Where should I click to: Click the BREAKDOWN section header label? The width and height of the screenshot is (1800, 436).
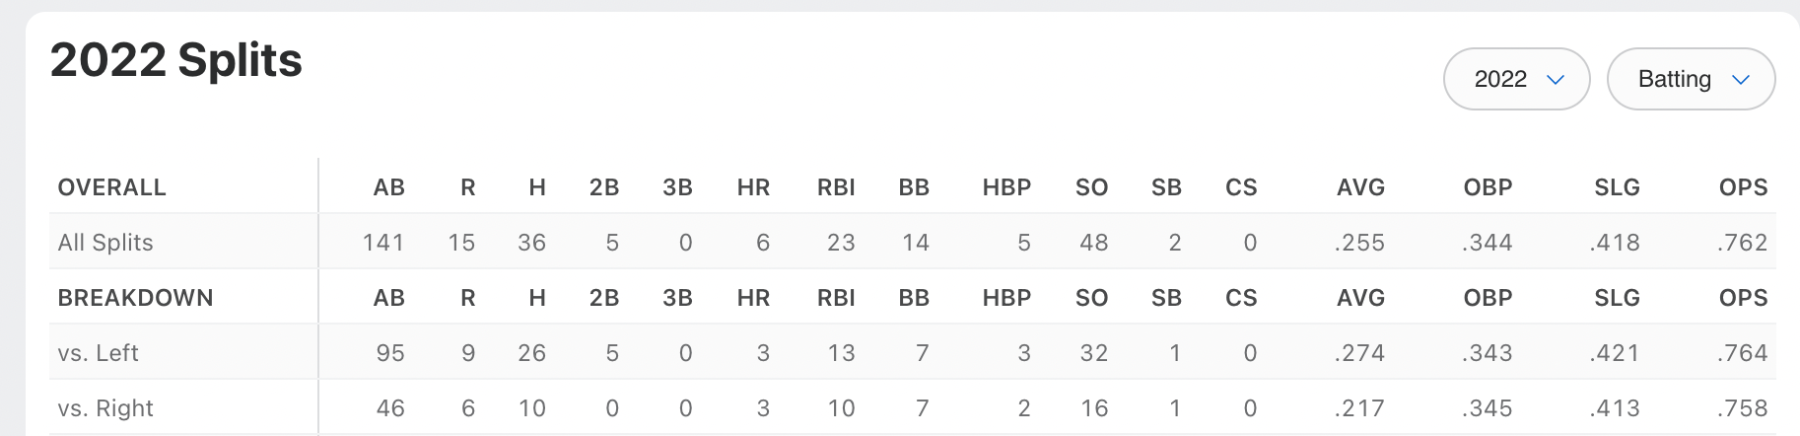[135, 298]
